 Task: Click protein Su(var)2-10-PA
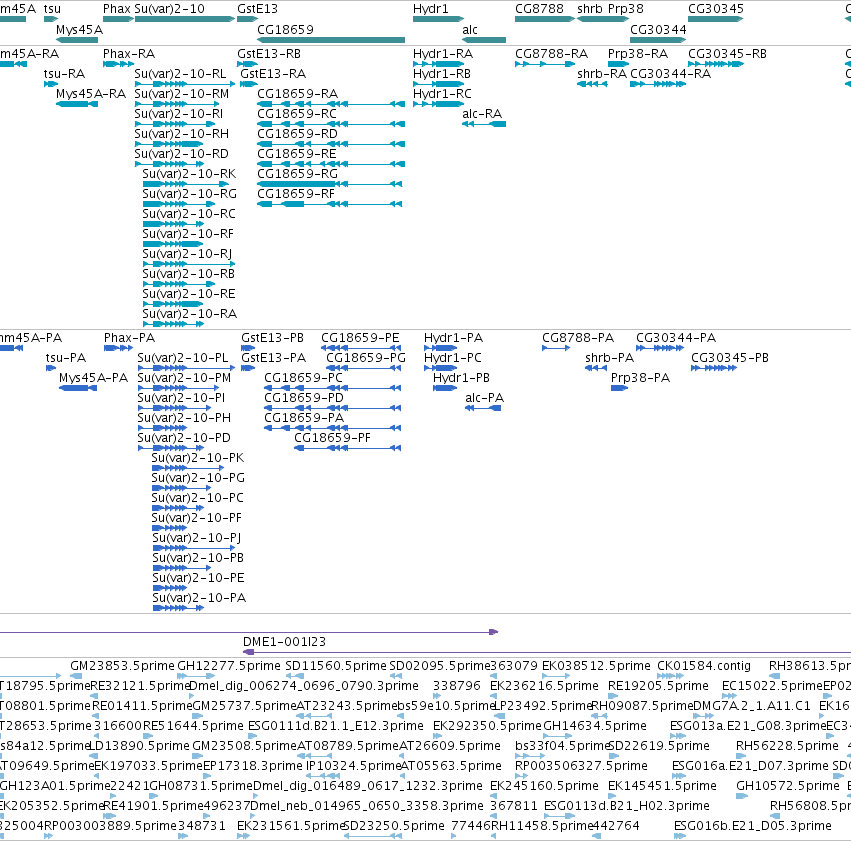tap(199, 598)
